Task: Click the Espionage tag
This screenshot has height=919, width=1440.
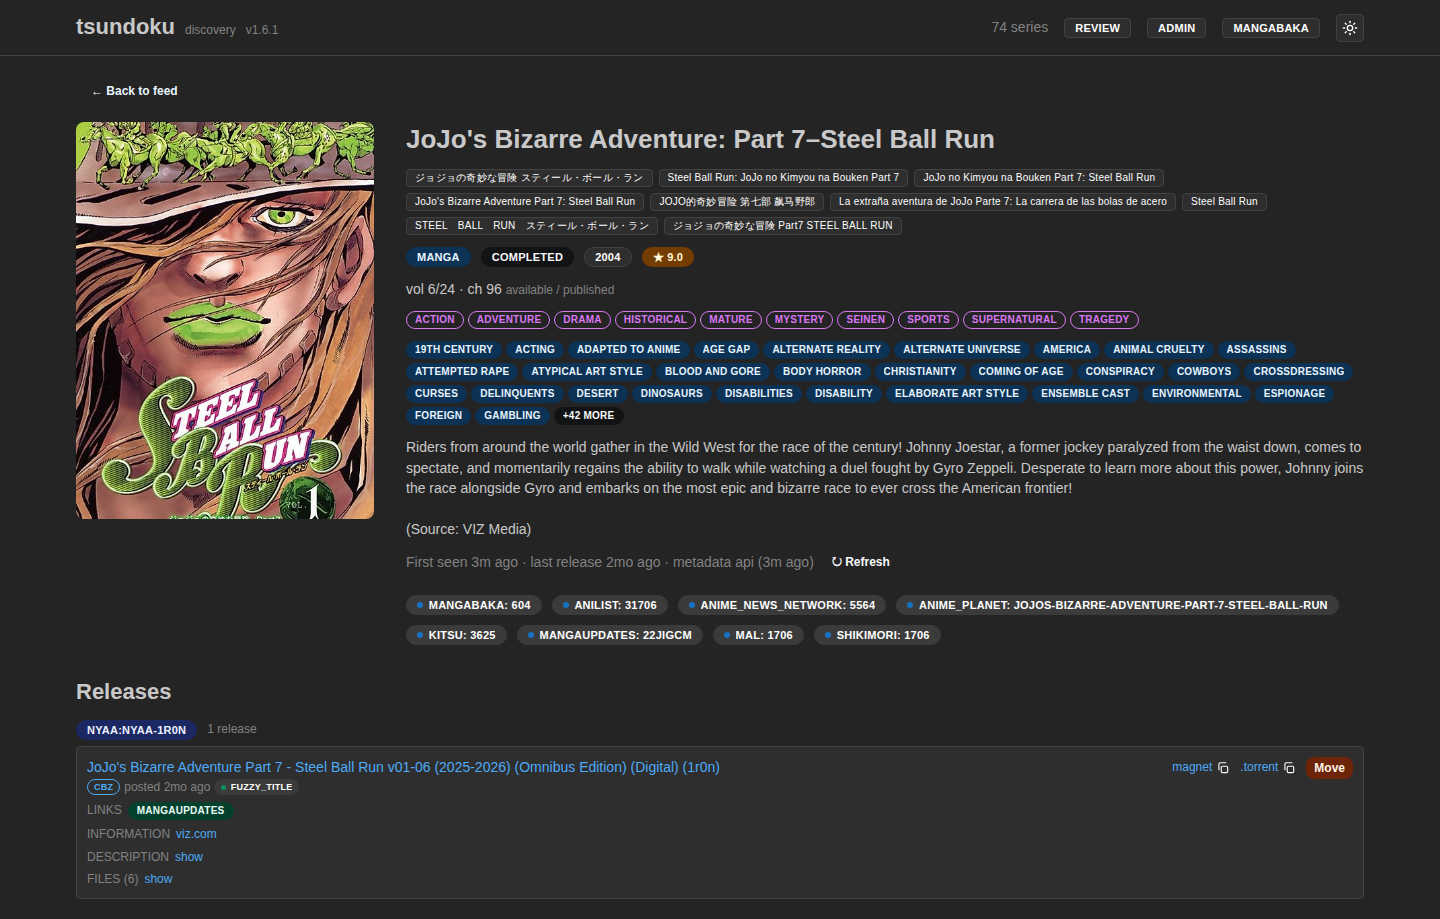Action: click(1294, 394)
